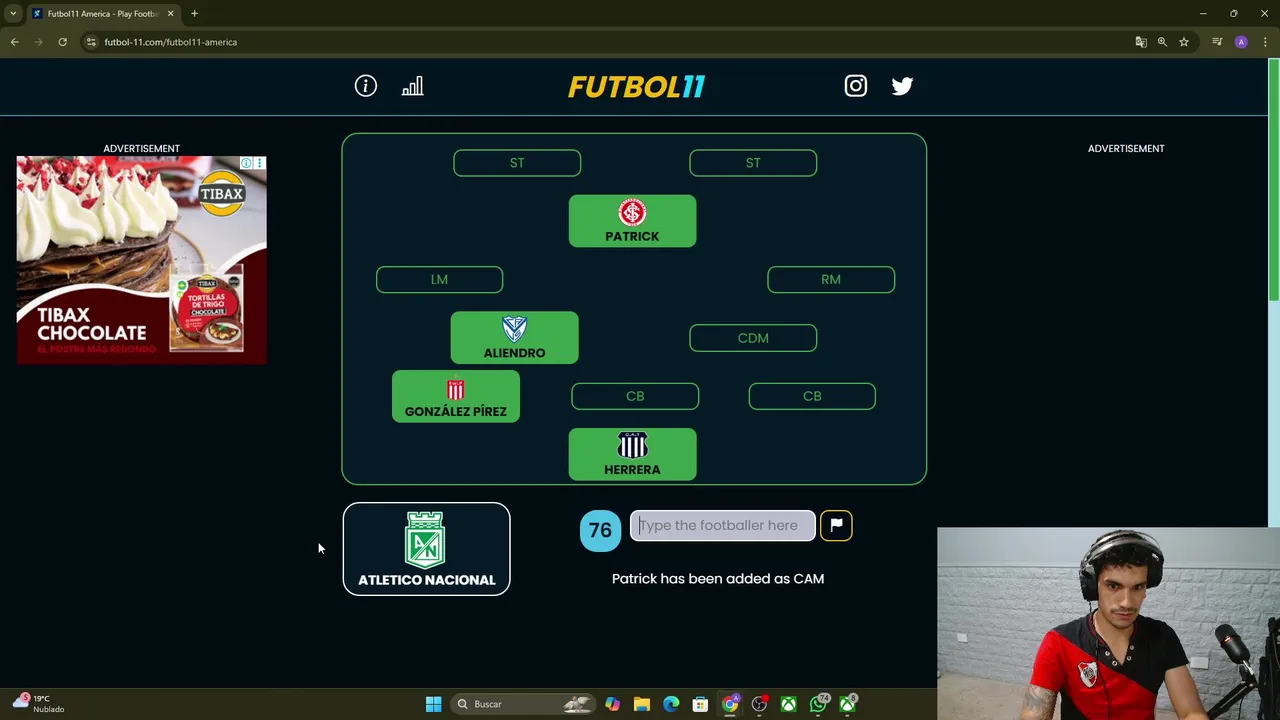The image size is (1280, 720).
Task: Click the page vertical scrollbar
Action: pos(1273,180)
